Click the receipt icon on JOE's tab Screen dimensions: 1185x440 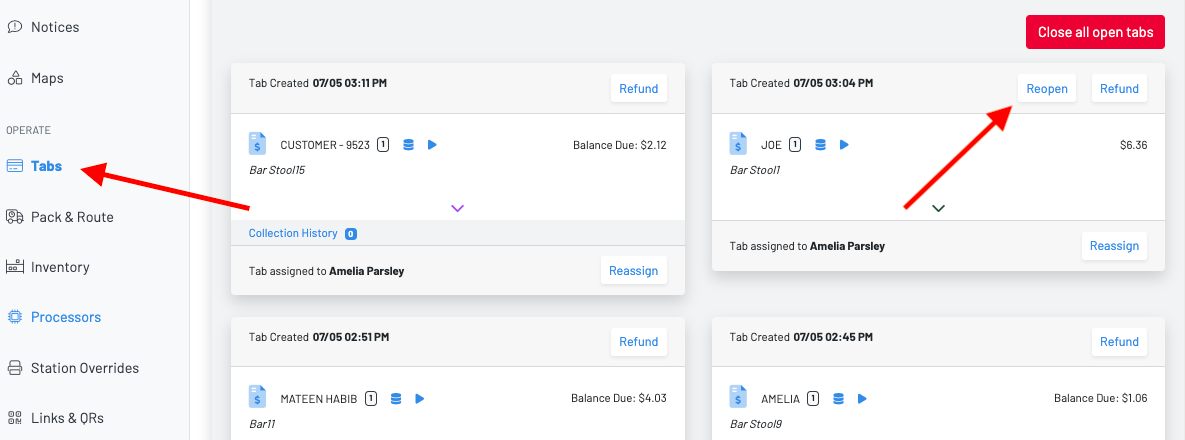(x=738, y=144)
